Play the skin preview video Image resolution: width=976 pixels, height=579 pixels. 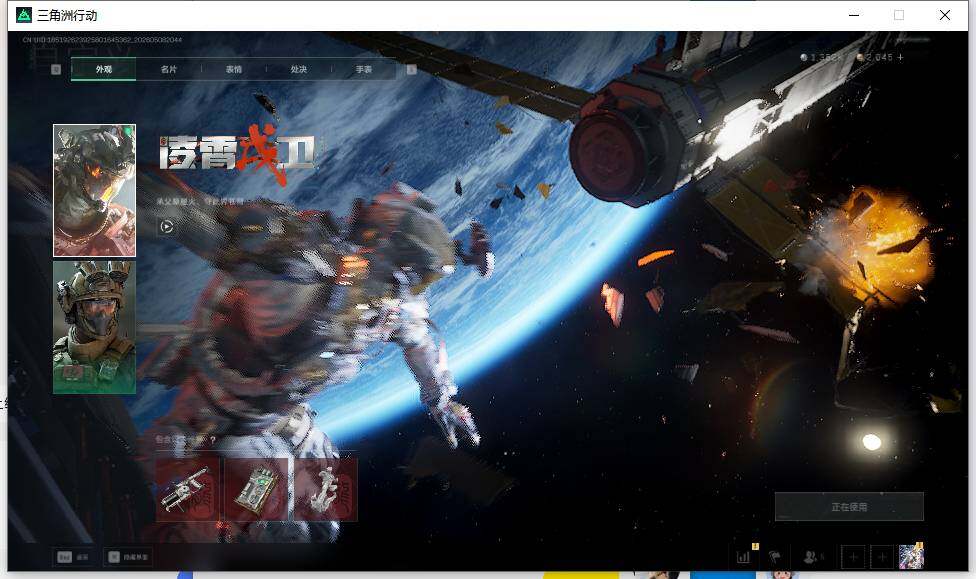click(166, 227)
